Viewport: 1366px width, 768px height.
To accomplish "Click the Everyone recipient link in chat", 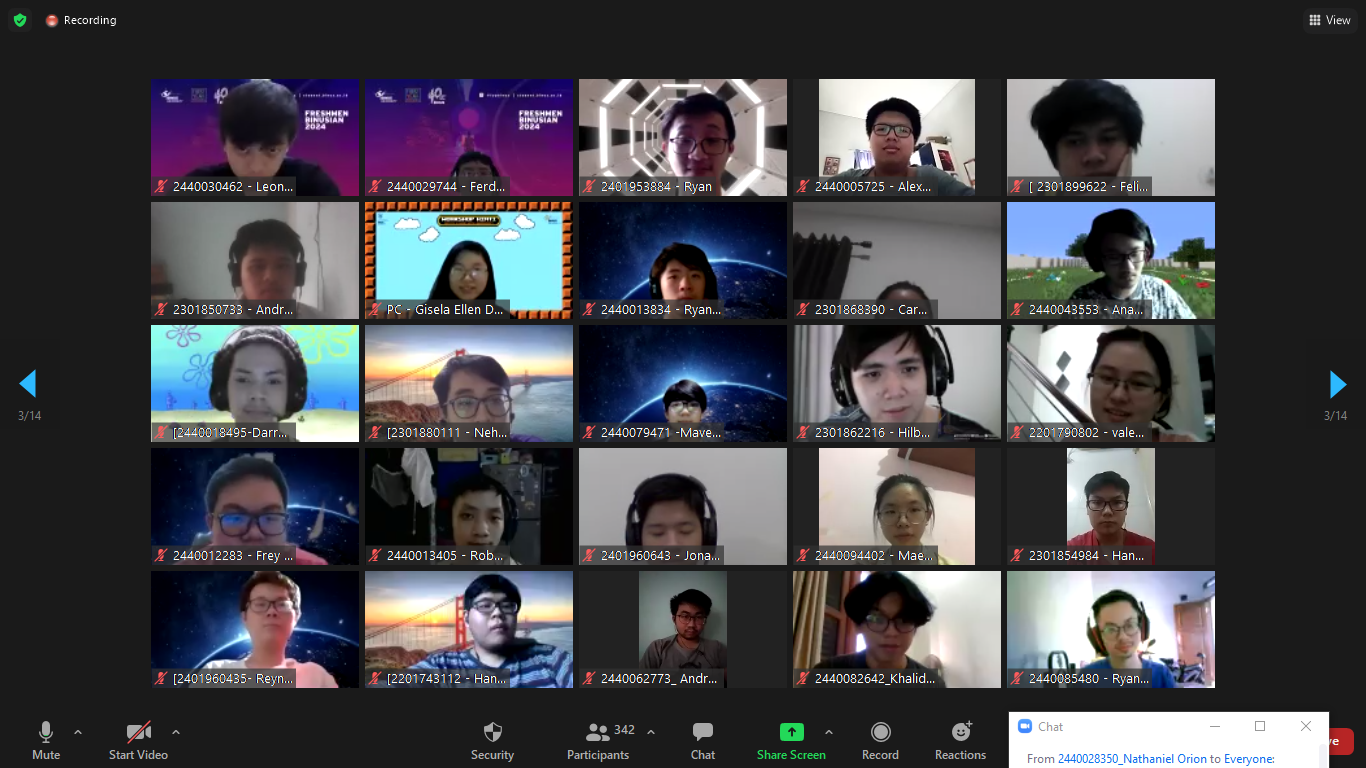I will pos(1248,759).
